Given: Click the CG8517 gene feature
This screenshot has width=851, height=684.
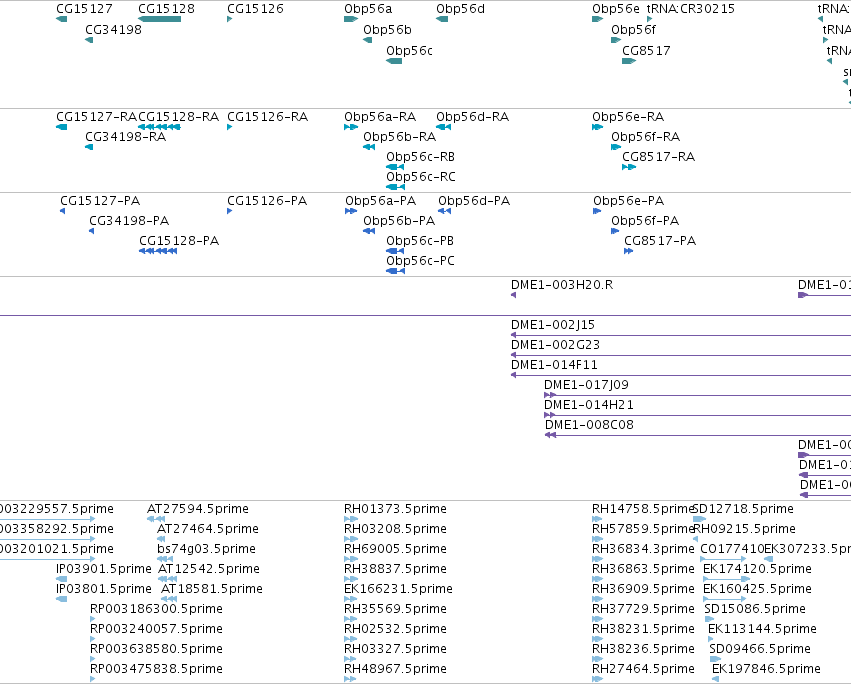Looking at the screenshot, I should coord(629,61).
